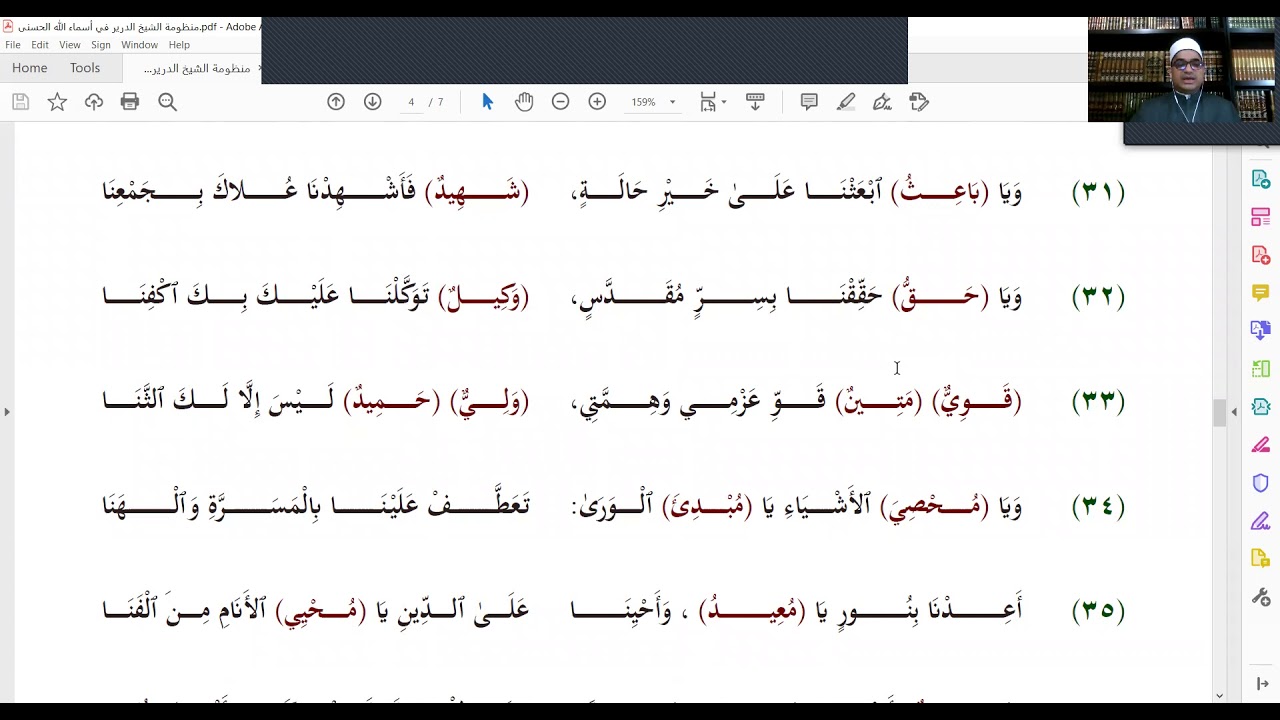1280x720 pixels.
Task: Switch to the Home tab
Action: (x=30, y=68)
